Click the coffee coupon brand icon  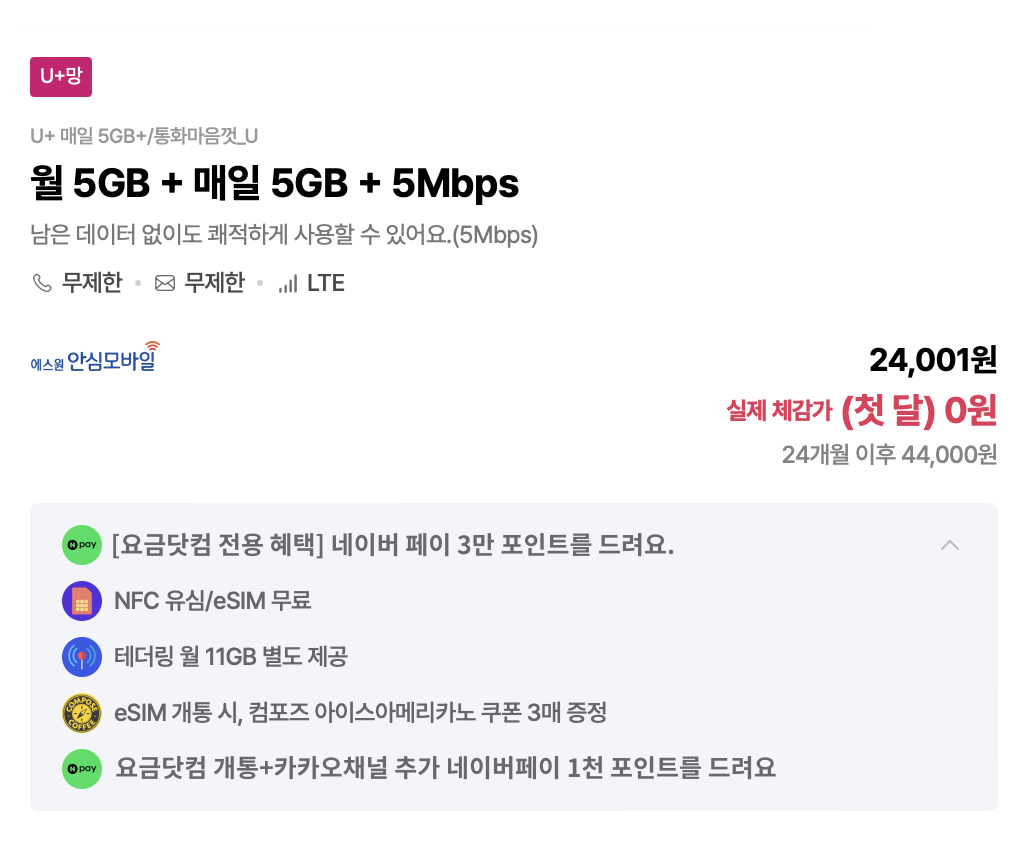[x=81, y=713]
